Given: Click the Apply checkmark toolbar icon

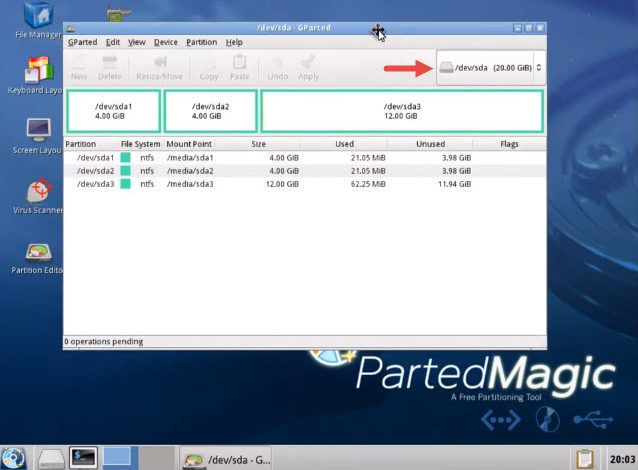Looking at the screenshot, I should tap(308, 68).
